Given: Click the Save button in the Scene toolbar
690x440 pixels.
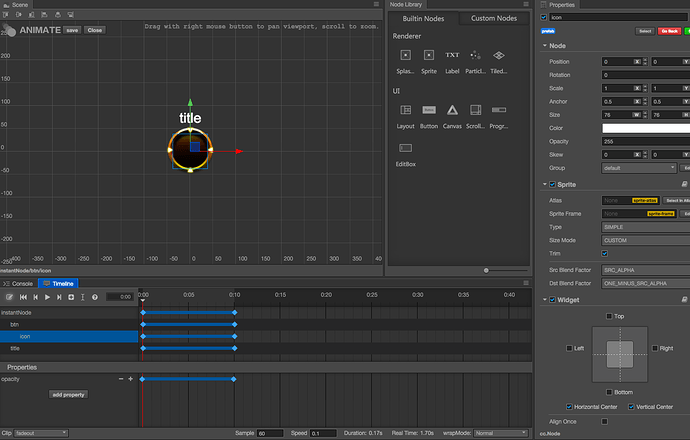Looking at the screenshot, I should coord(71,30).
